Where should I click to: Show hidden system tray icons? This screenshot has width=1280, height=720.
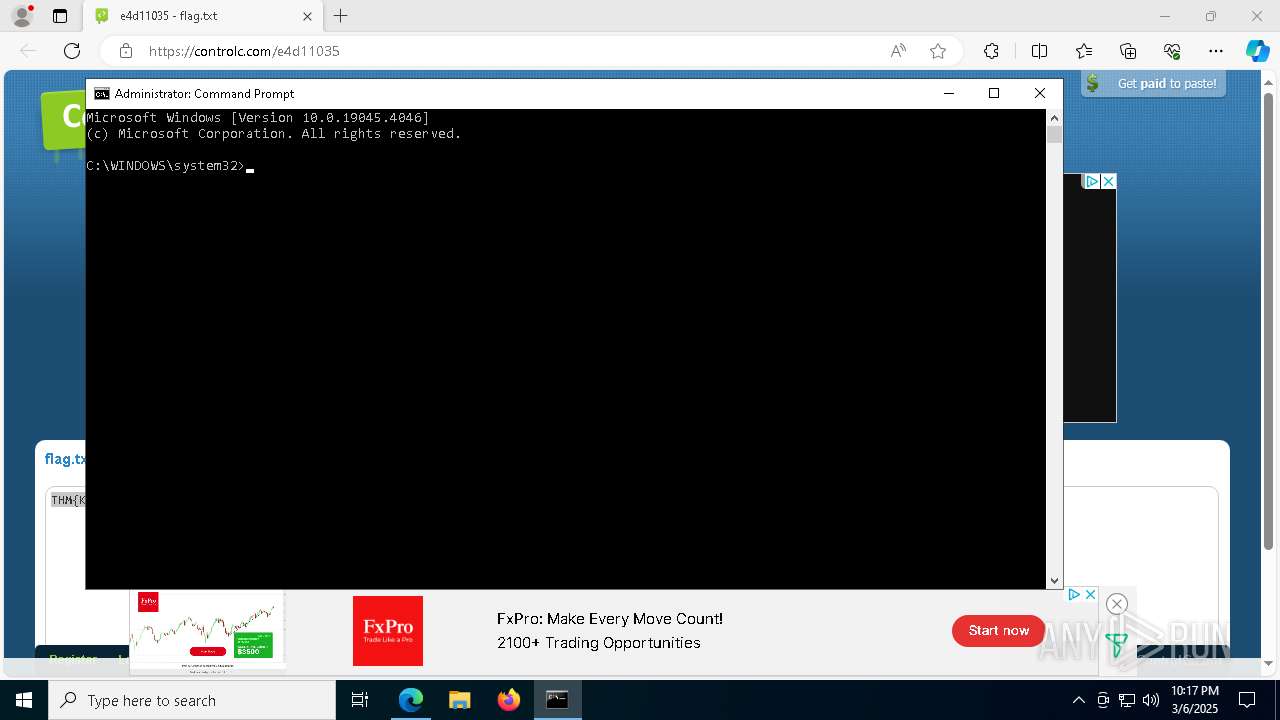pyautogui.click(x=1078, y=700)
